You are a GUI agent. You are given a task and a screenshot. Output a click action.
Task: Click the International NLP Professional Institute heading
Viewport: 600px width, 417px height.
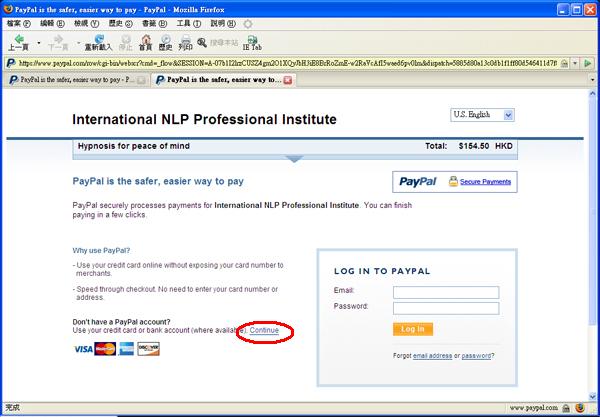[x=204, y=119]
